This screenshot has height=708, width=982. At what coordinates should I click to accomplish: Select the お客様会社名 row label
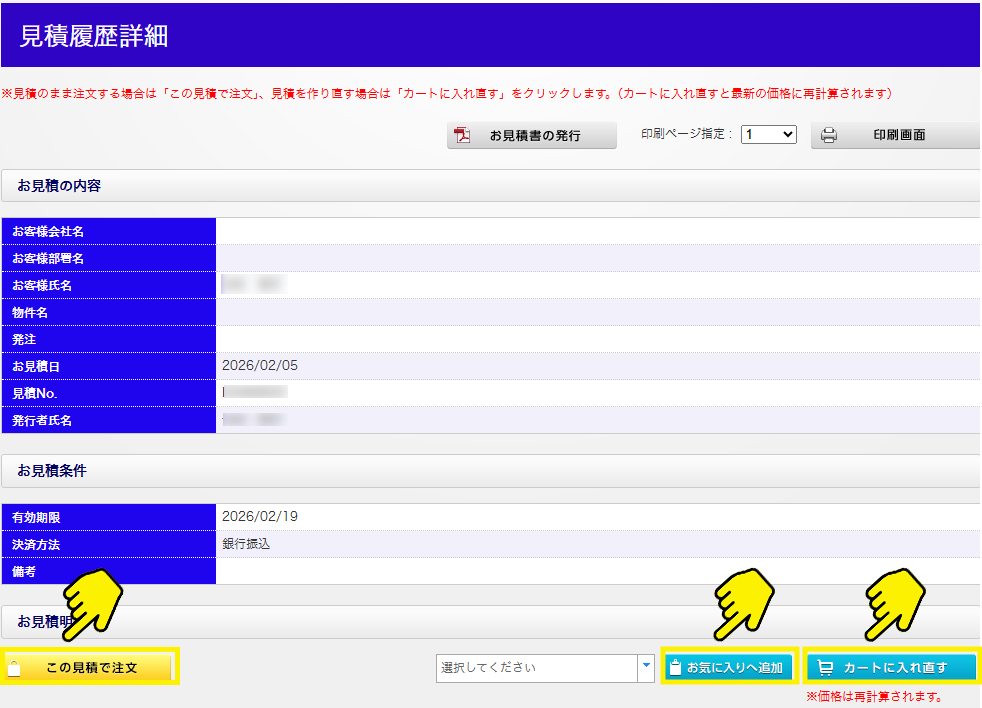(48, 232)
